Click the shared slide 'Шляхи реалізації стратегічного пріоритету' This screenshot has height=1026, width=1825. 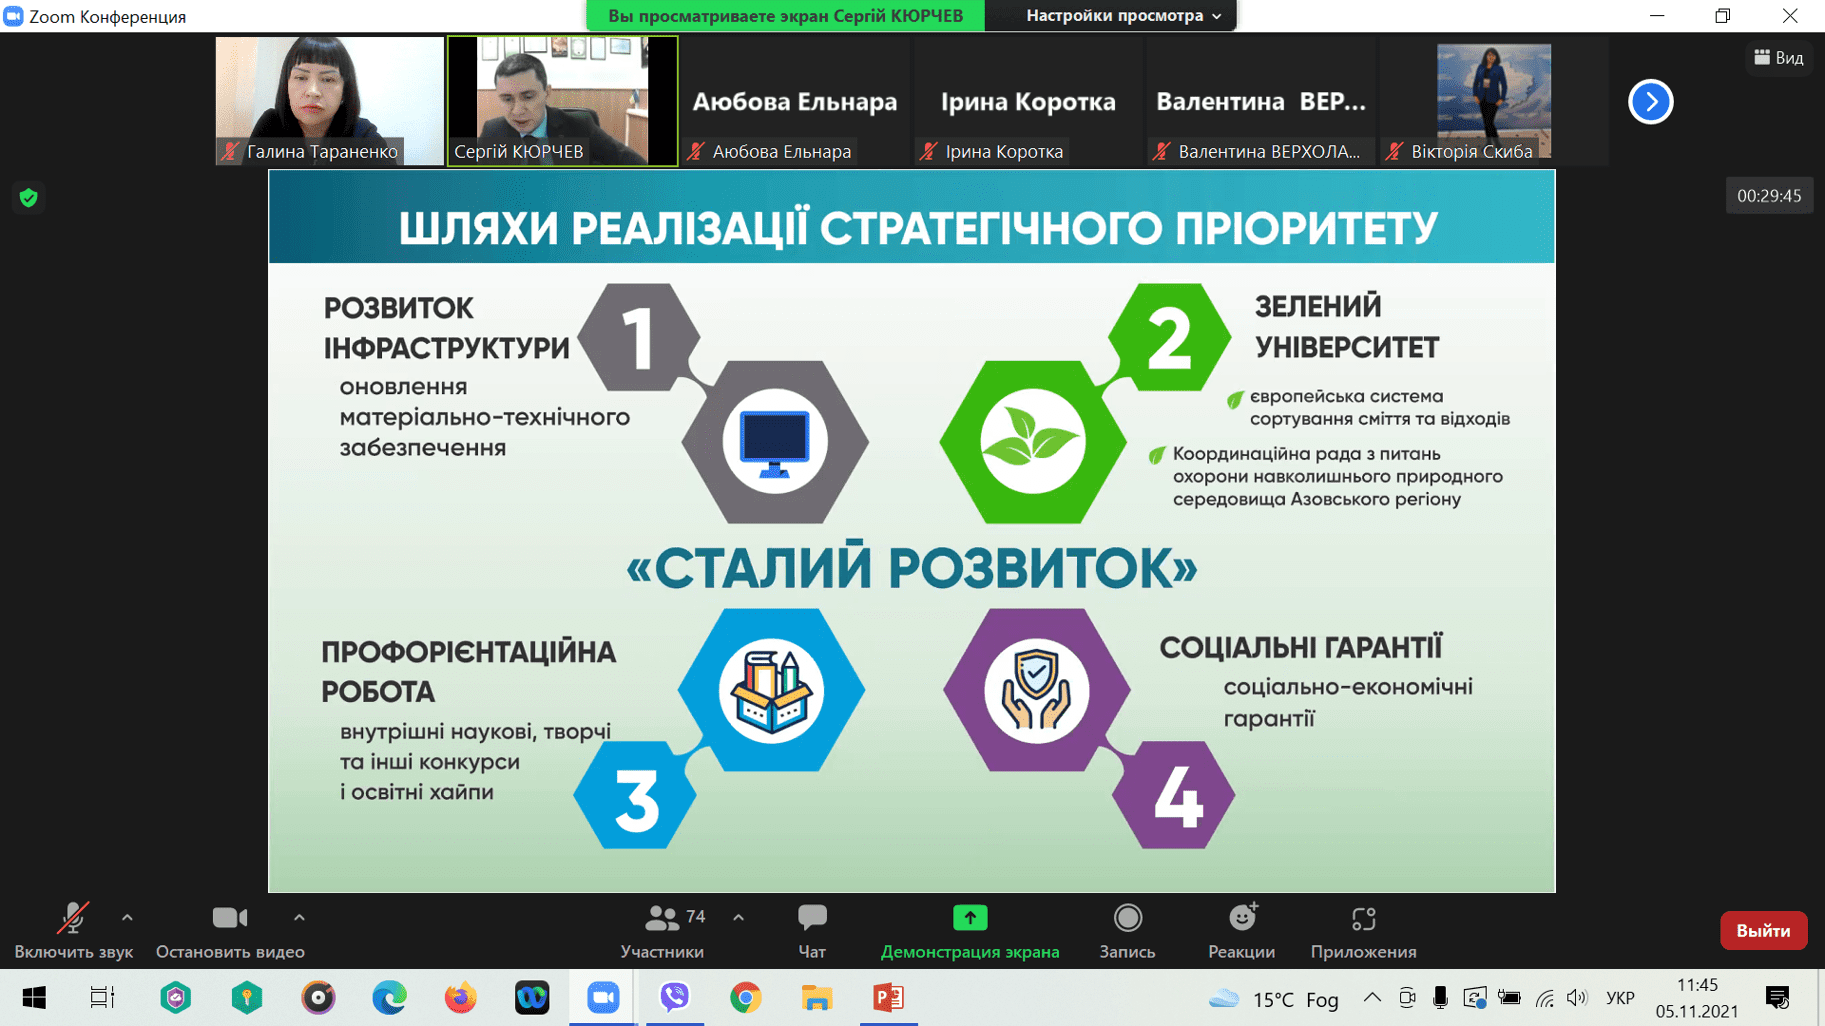[x=912, y=531]
